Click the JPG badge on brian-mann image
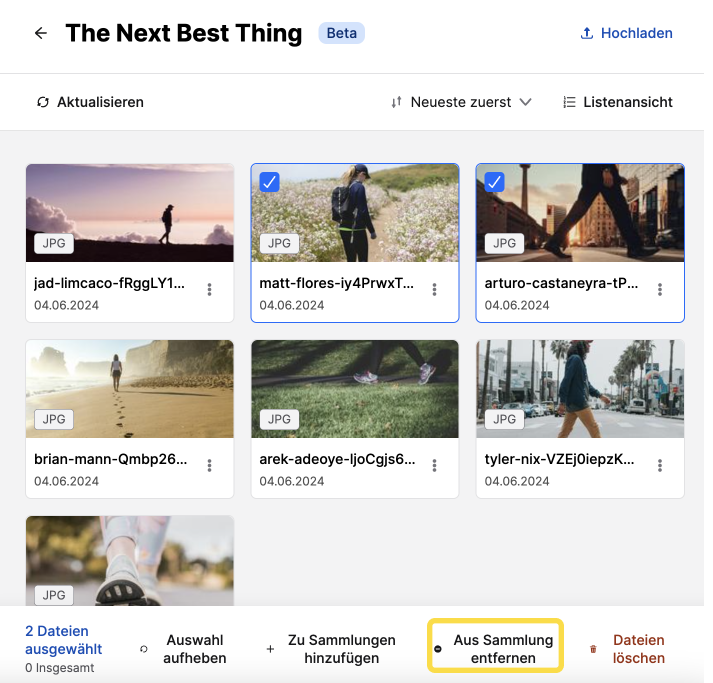This screenshot has width=713, height=683. tap(54, 419)
